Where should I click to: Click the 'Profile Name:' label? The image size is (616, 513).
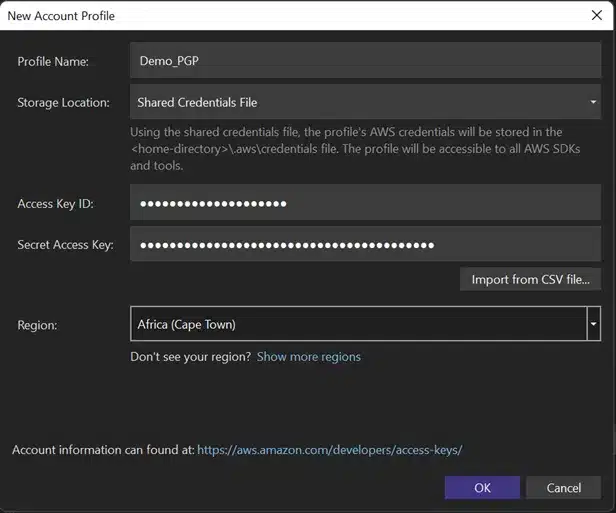(x=53, y=62)
